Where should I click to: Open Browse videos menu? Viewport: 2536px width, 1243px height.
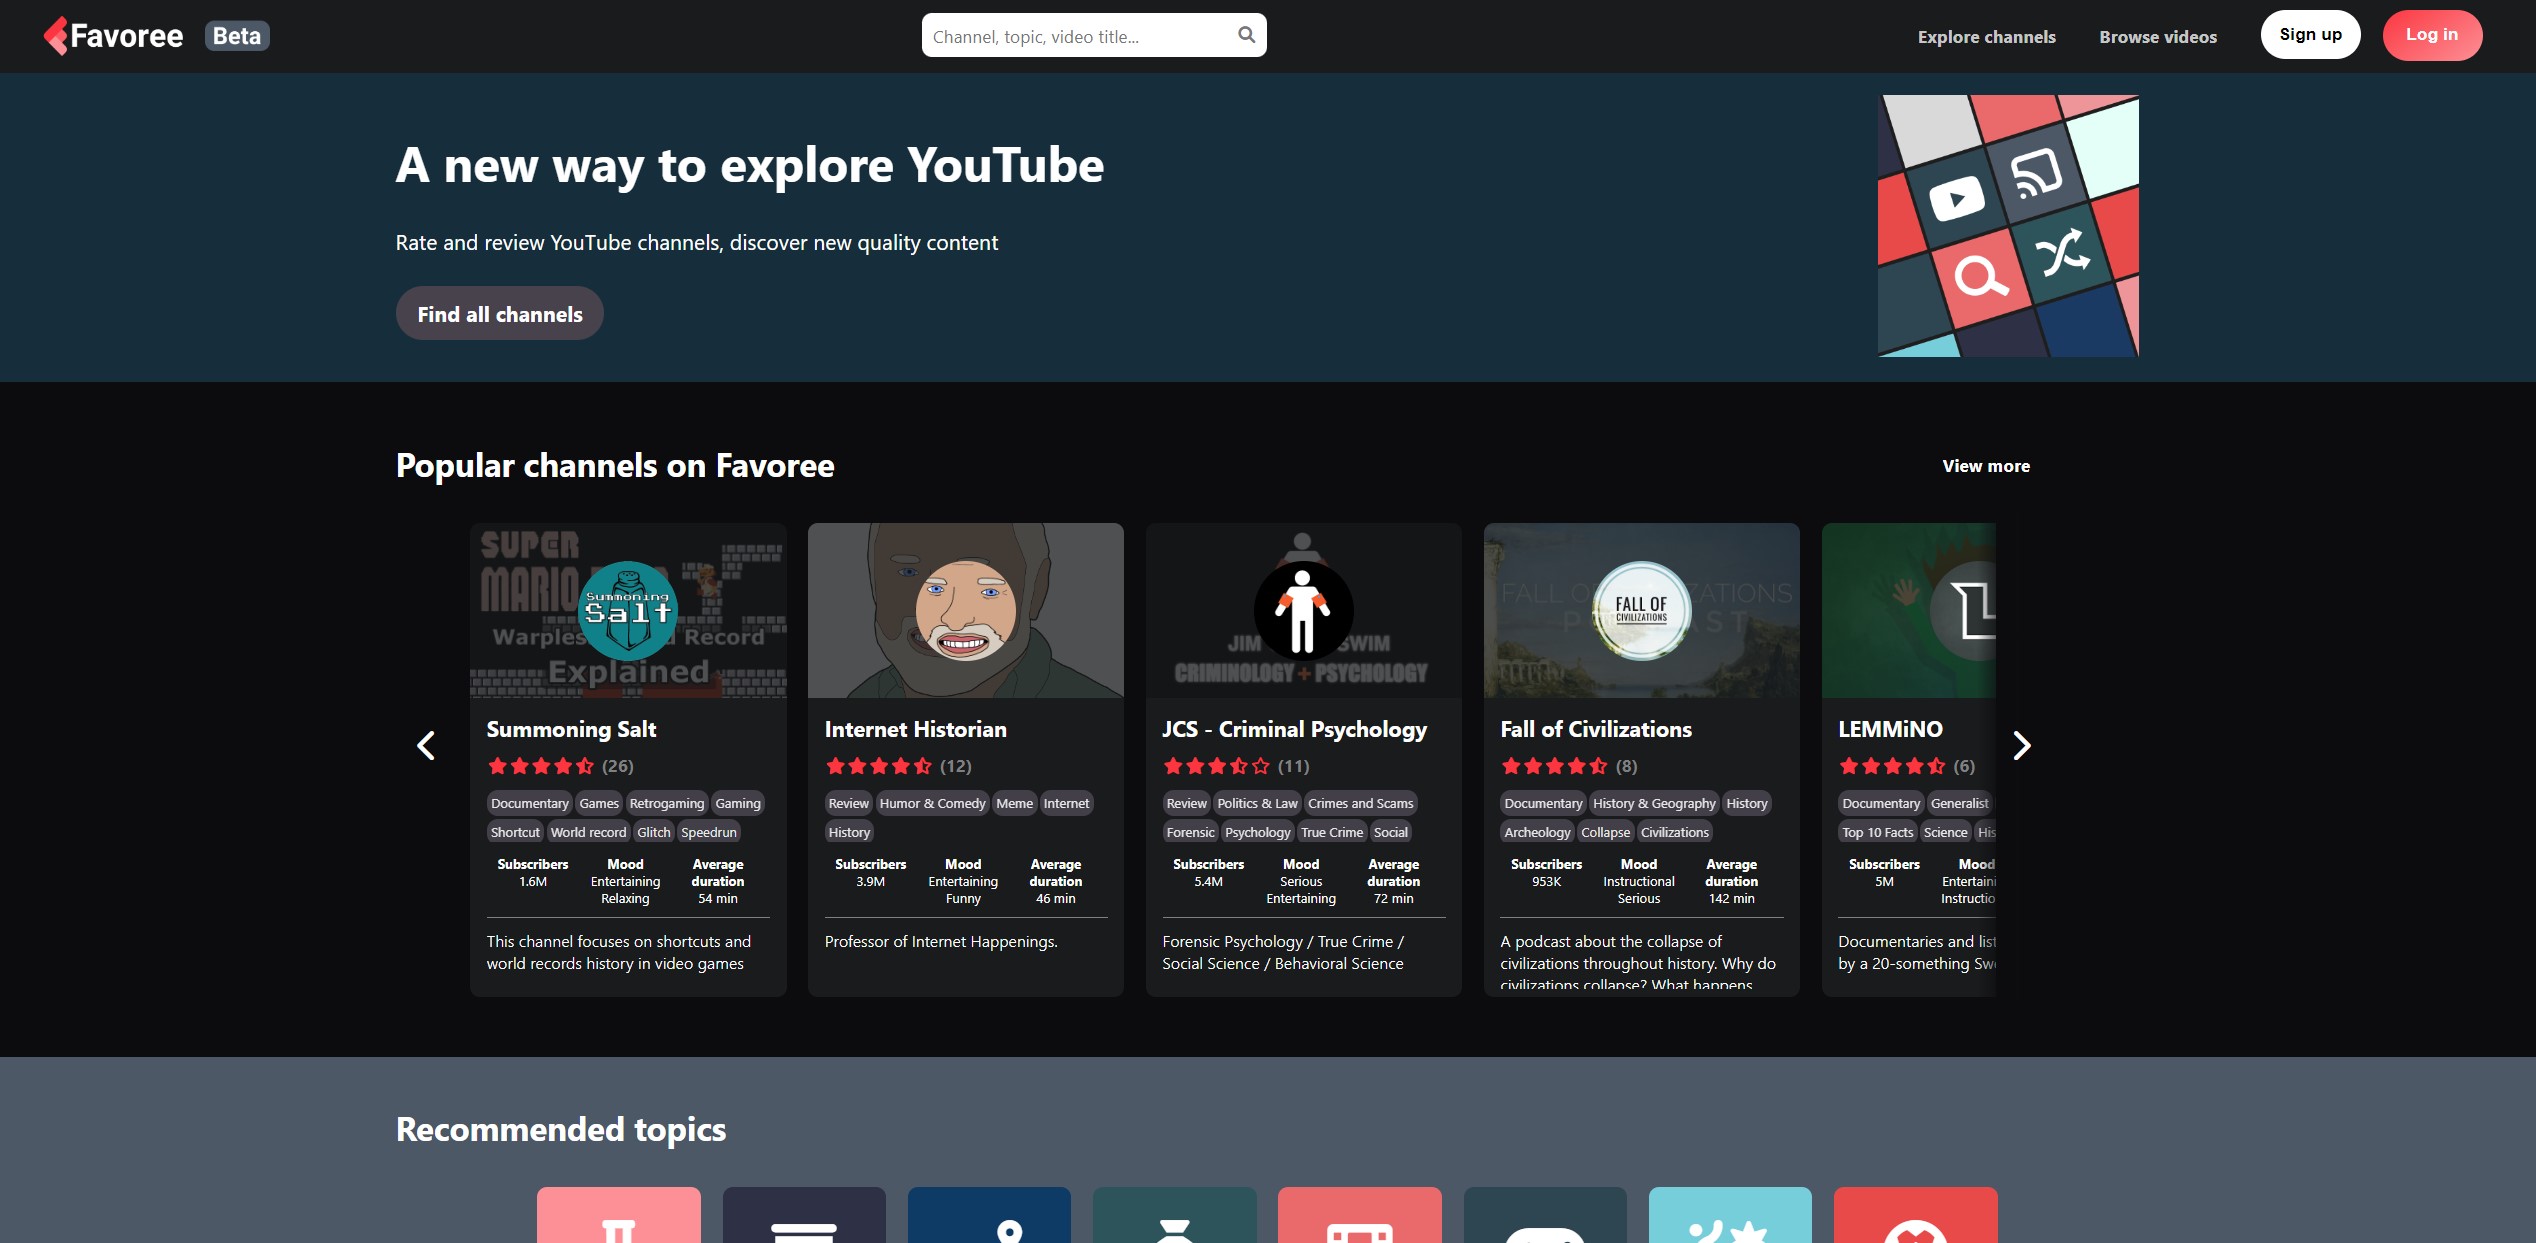pos(2158,37)
